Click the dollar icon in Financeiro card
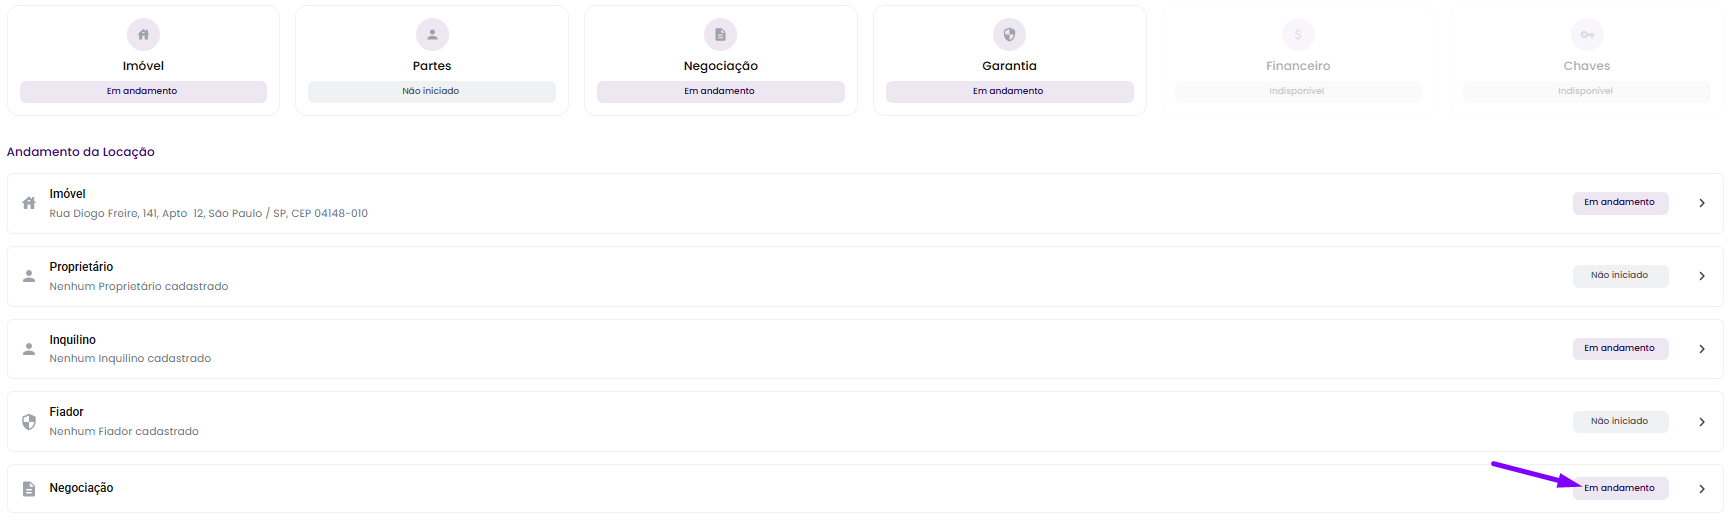 (1298, 34)
